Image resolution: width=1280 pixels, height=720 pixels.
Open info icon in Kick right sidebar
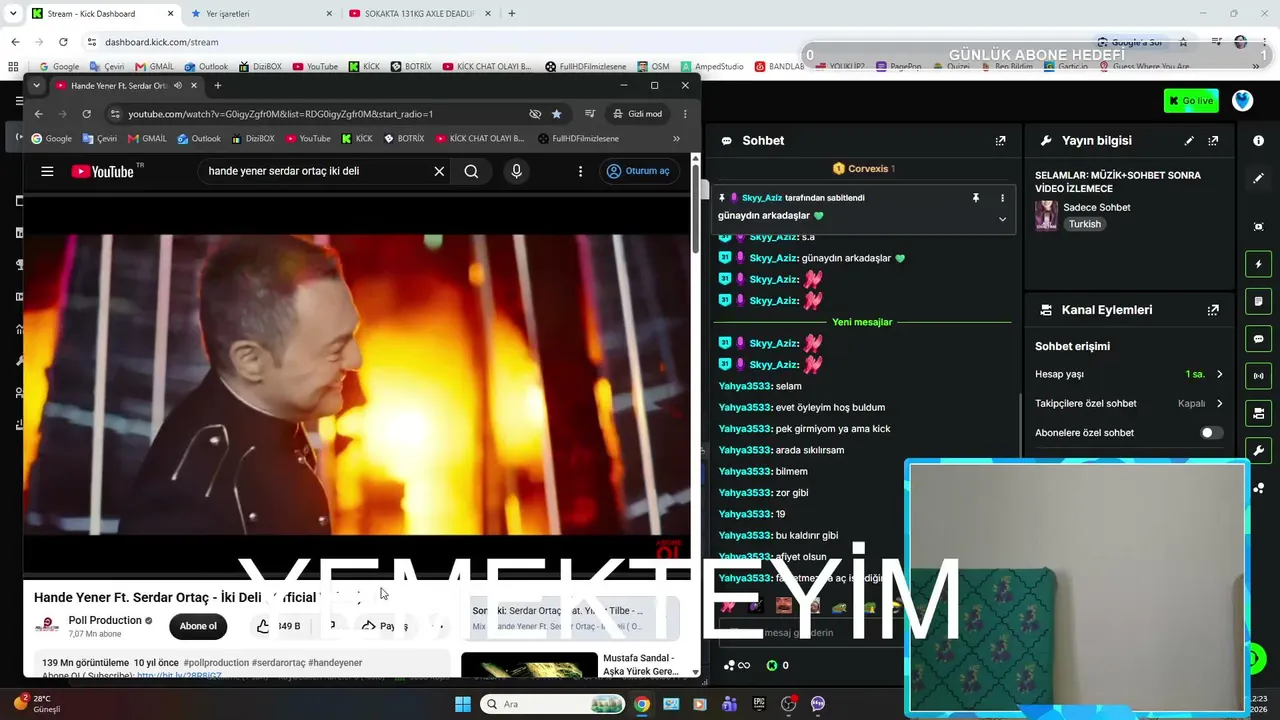[x=1258, y=141]
